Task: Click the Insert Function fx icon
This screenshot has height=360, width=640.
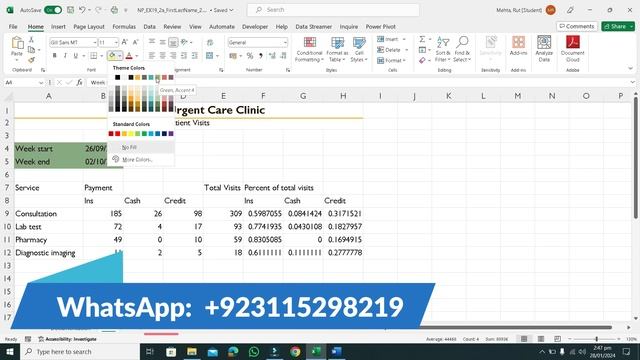Action: 79,82
